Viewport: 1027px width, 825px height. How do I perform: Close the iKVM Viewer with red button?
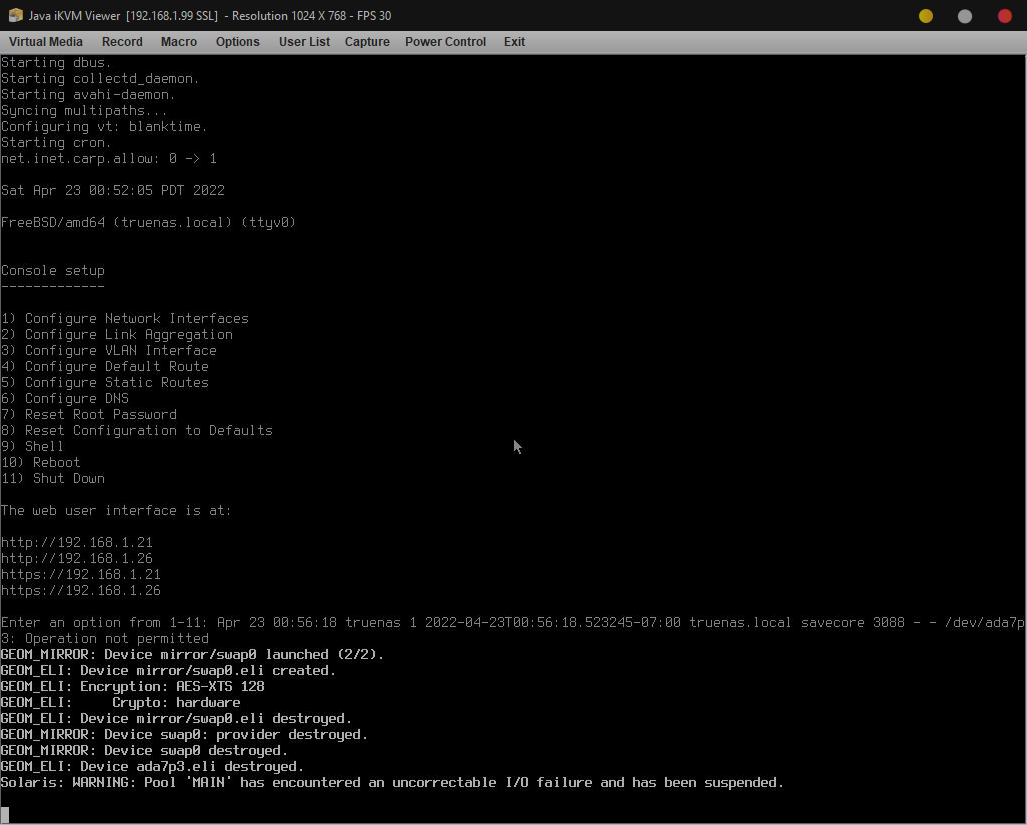1005,16
